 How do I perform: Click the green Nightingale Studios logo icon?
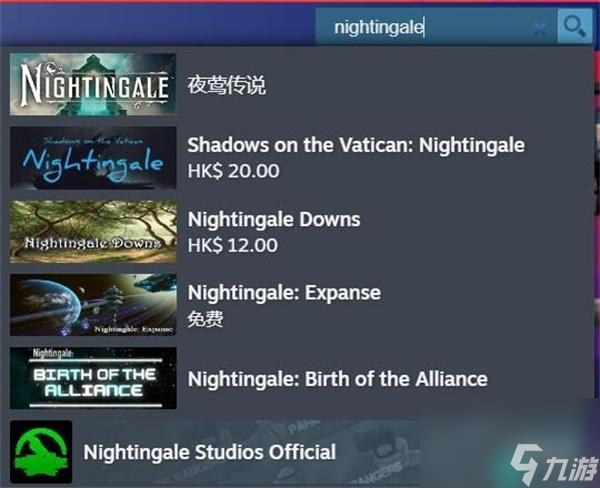coord(41,452)
